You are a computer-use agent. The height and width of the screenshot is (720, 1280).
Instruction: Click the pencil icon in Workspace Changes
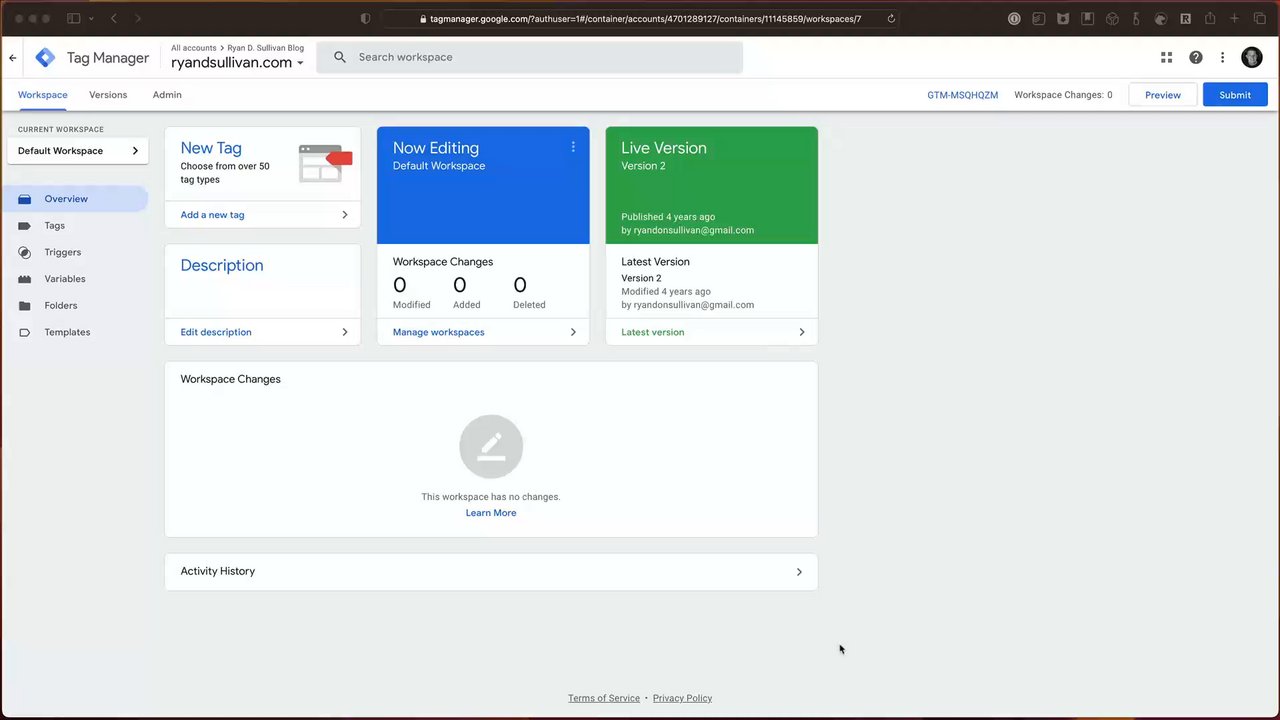coord(491,447)
